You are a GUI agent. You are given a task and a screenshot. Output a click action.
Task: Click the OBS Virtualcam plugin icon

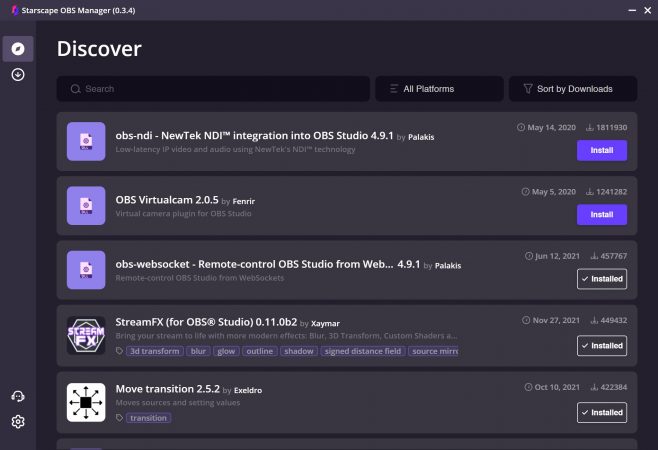[x=87, y=205]
